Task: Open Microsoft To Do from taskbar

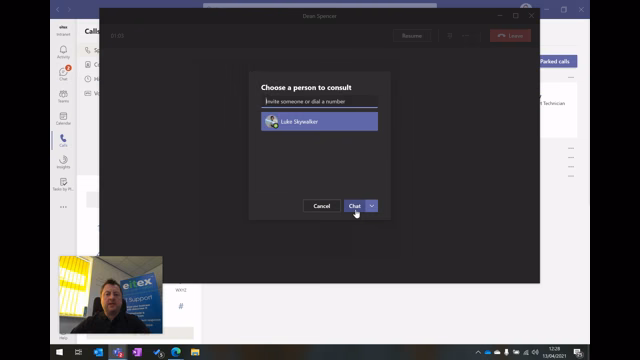Action: (x=158, y=352)
